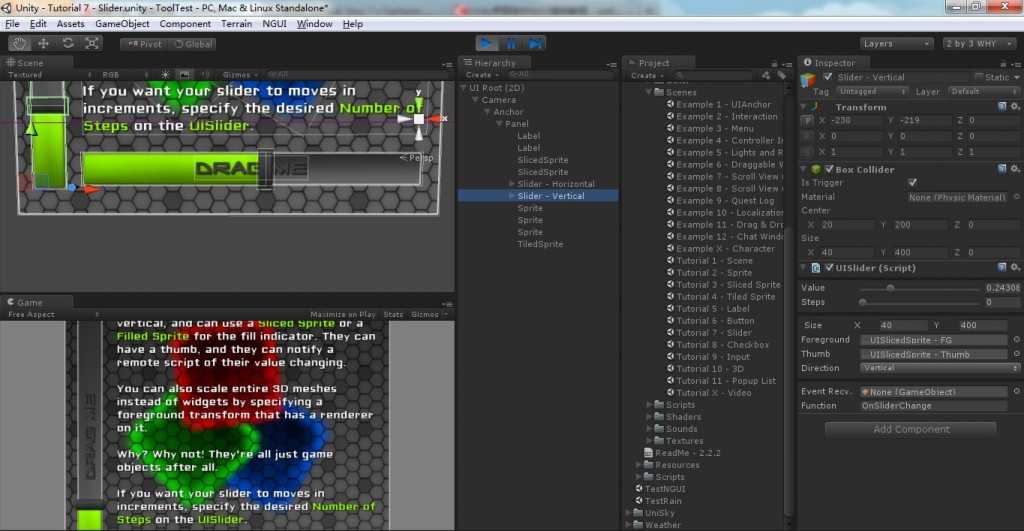This screenshot has height=531, width=1024.
Task: Toggle the GameObject active checkbox in Inspector
Action: tap(827, 77)
